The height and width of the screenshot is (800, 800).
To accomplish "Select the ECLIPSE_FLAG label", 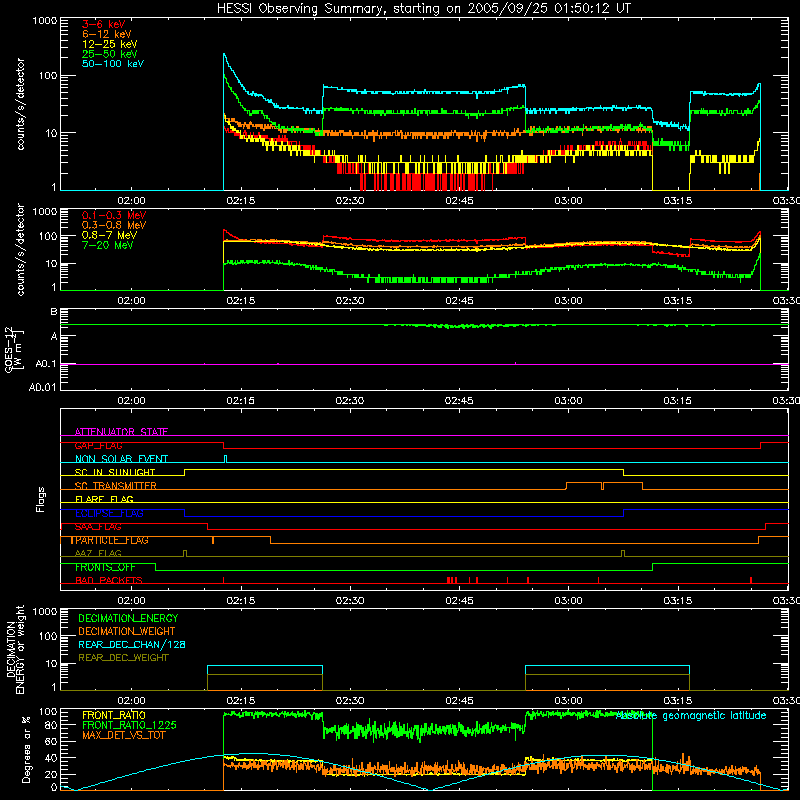I will click(109, 513).
